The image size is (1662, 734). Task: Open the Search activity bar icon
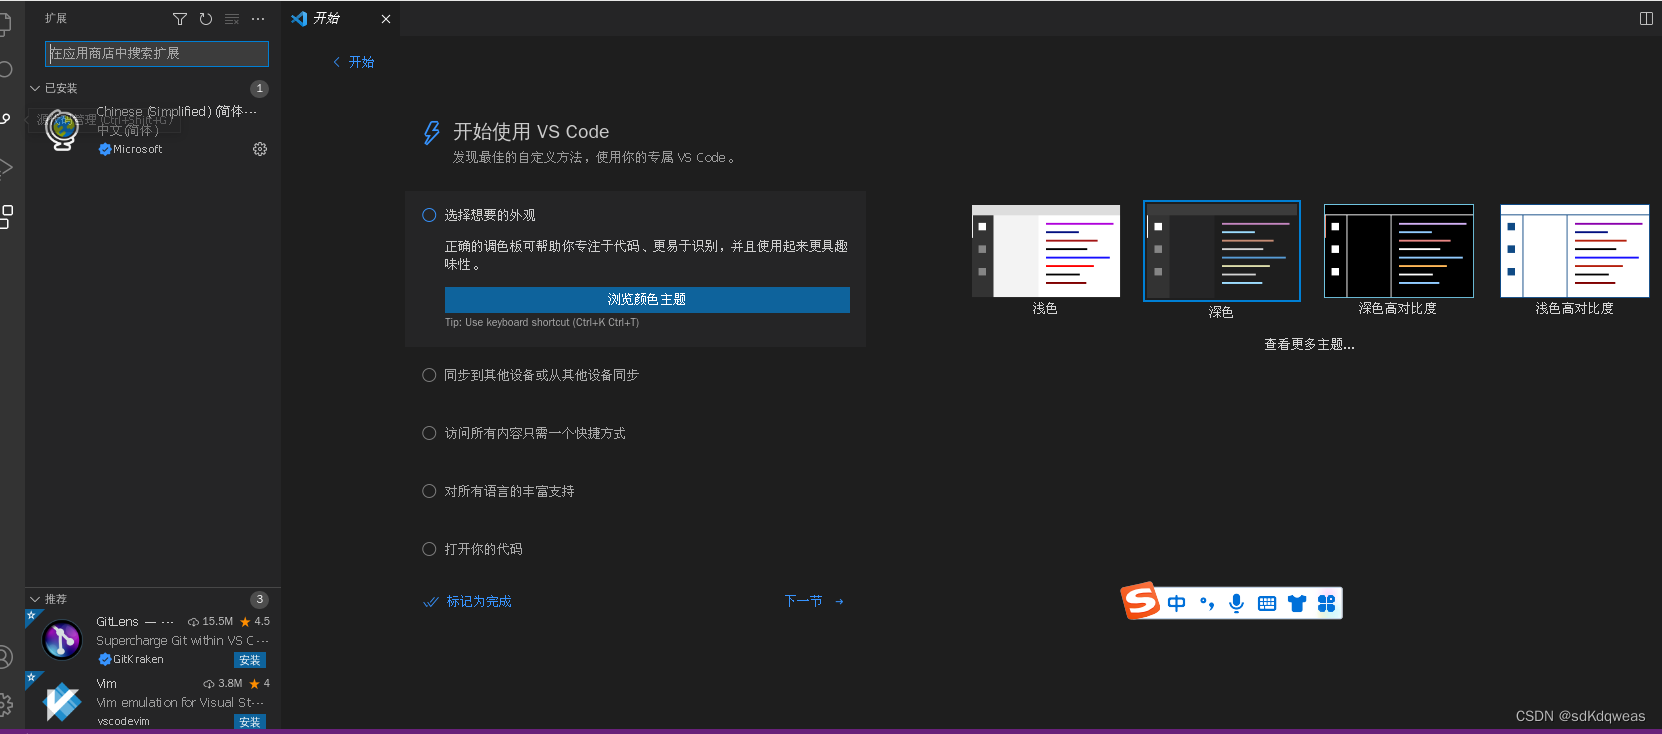(x=5, y=69)
